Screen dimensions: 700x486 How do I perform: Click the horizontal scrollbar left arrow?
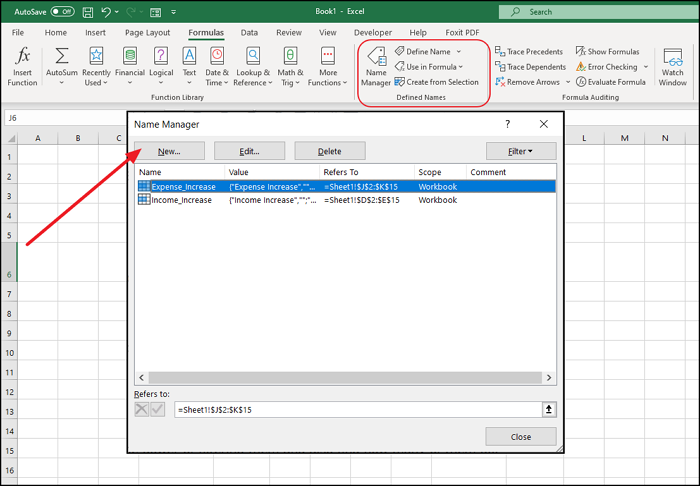(x=142, y=378)
